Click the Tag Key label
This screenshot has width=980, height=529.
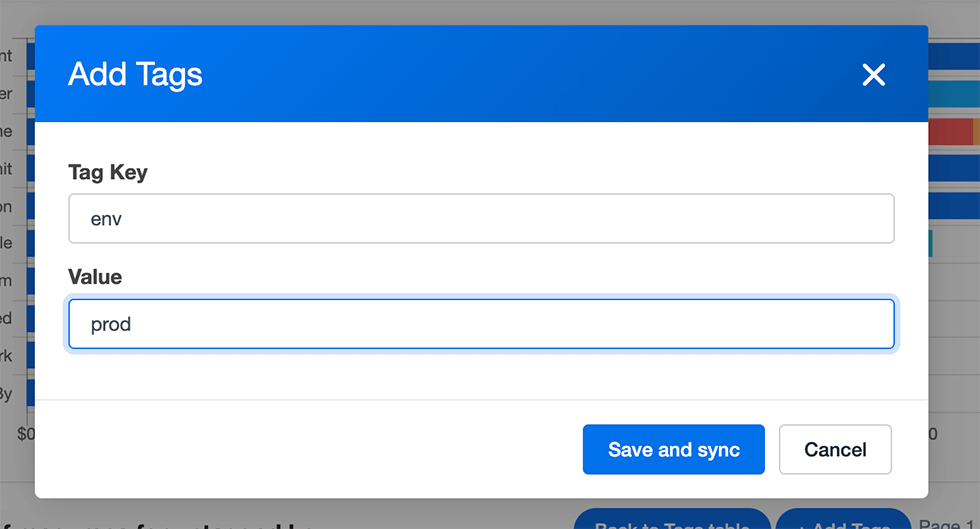(x=108, y=172)
